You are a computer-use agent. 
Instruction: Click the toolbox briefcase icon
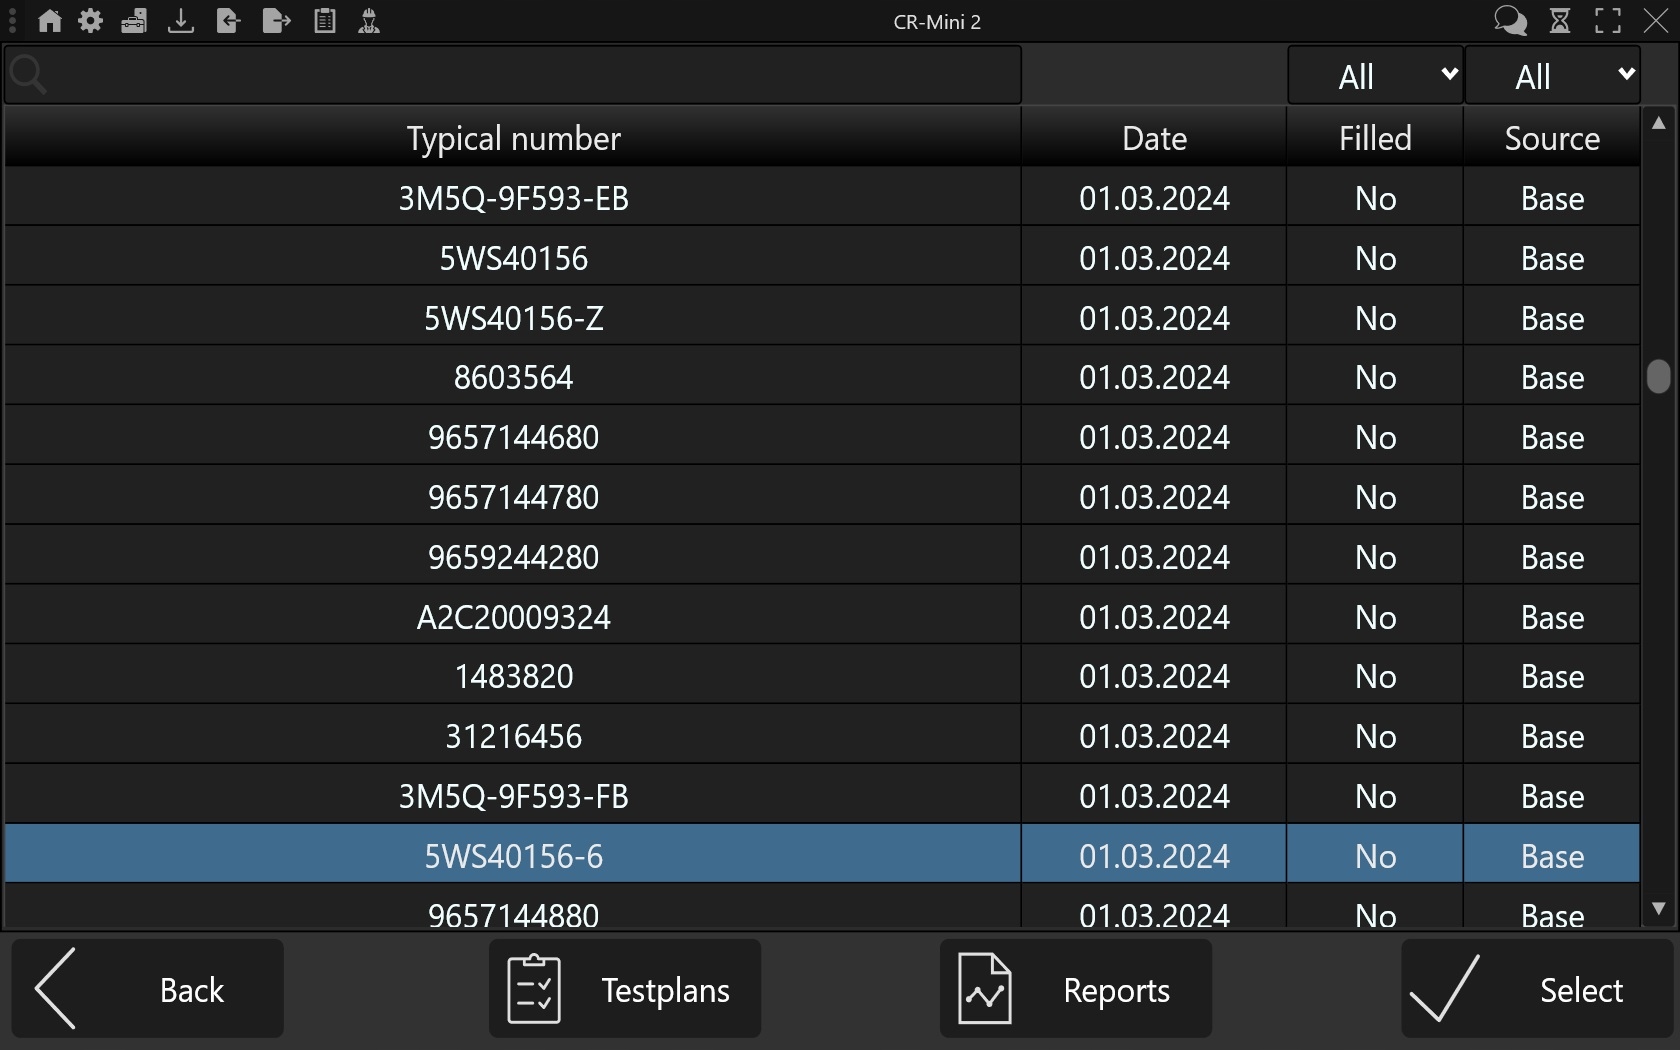134,21
